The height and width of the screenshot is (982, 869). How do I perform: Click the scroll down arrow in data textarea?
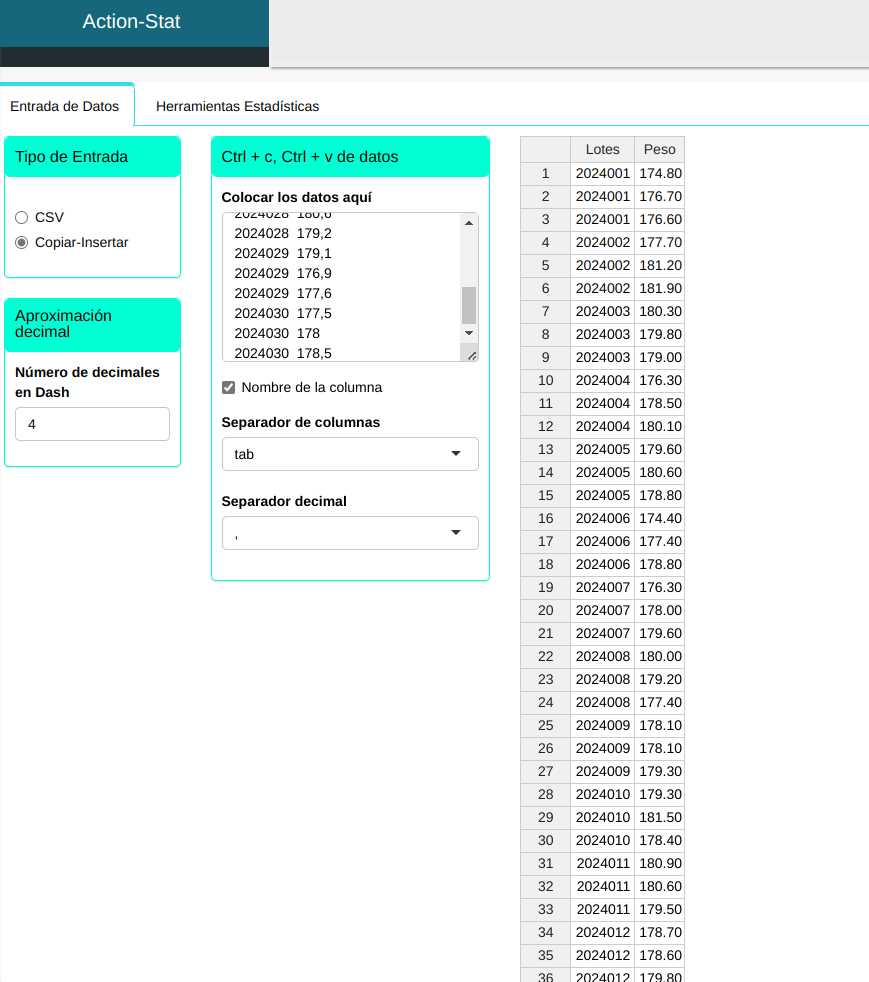click(x=468, y=332)
